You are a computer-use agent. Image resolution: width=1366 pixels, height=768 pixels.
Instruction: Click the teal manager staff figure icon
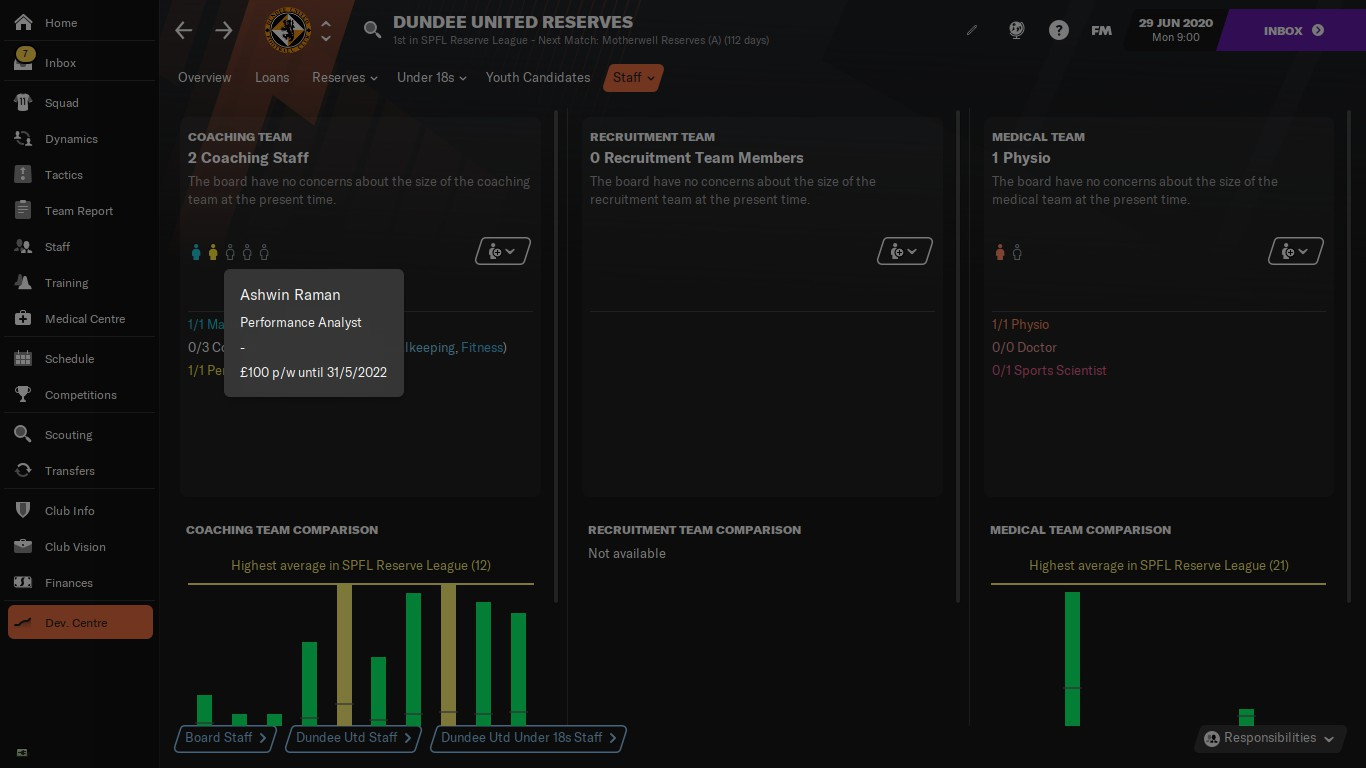coord(196,252)
